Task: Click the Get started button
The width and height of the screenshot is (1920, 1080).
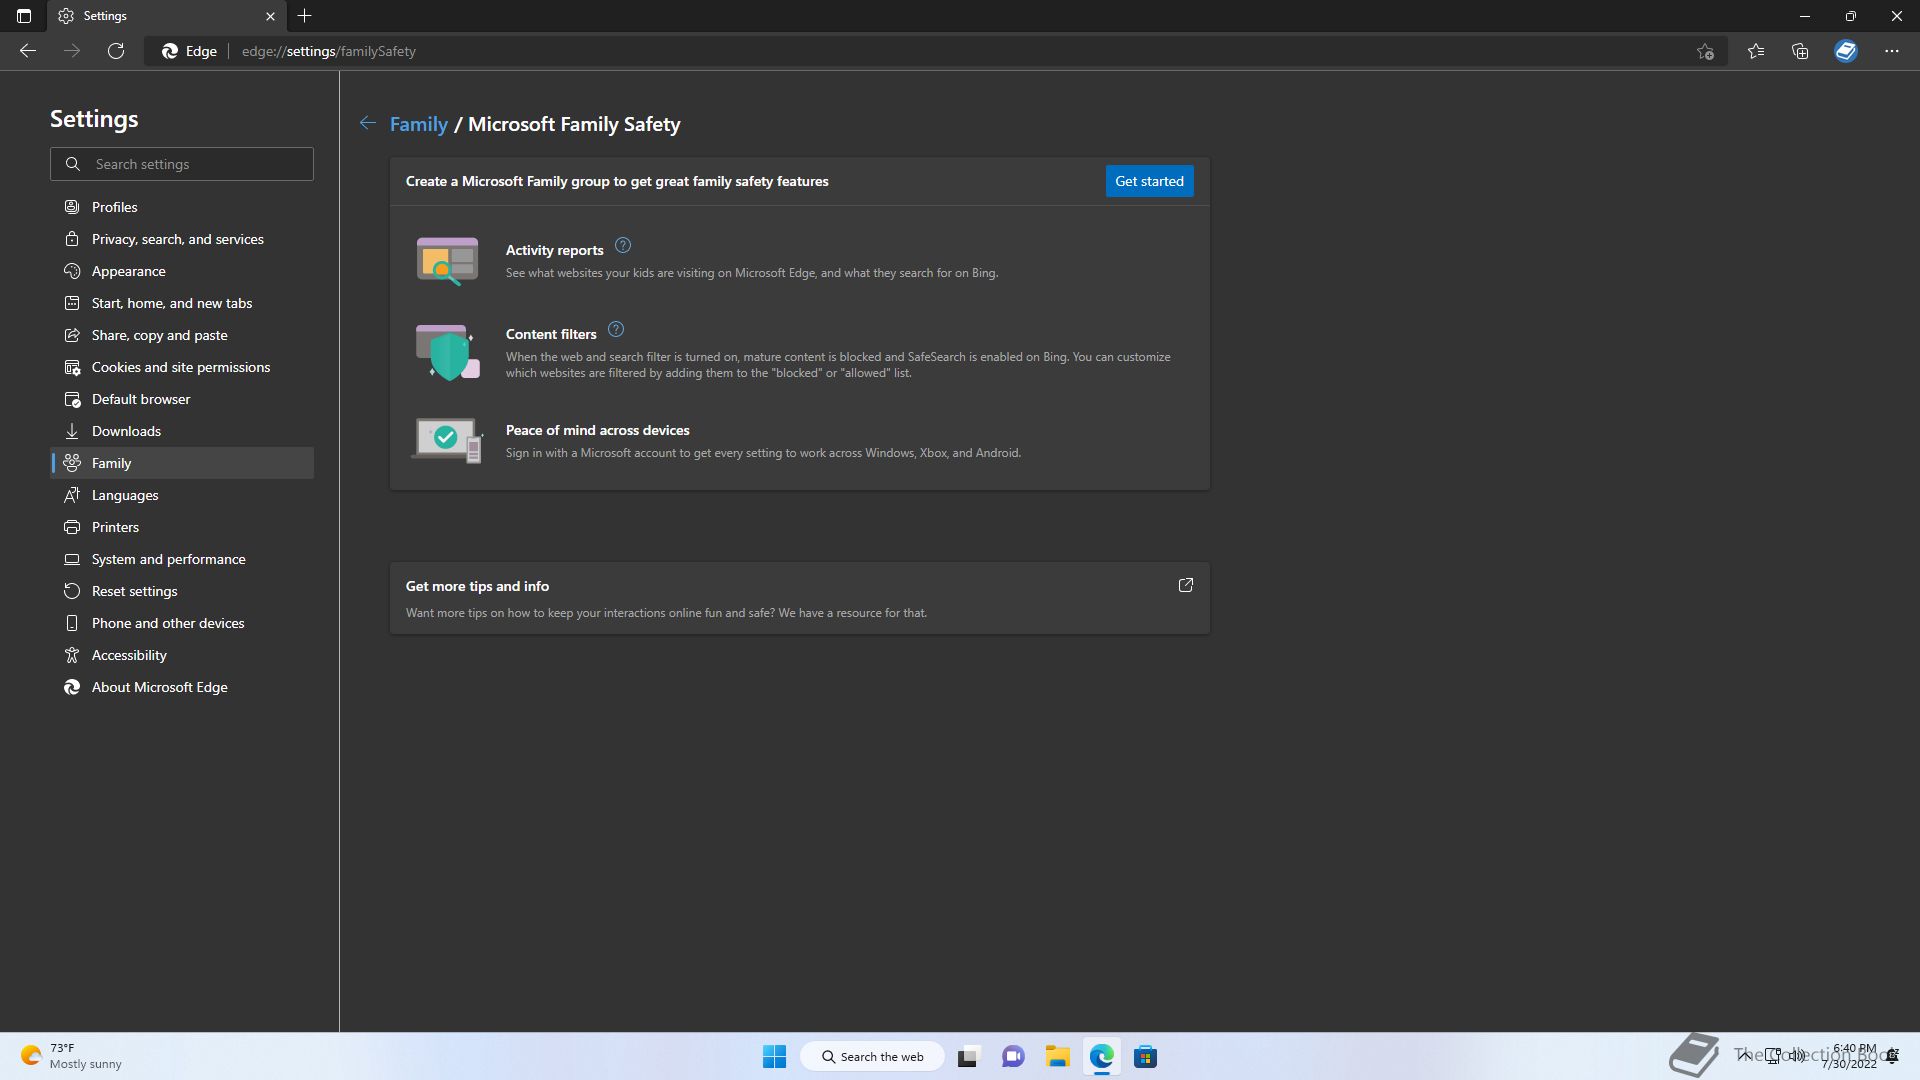Action: (x=1149, y=181)
